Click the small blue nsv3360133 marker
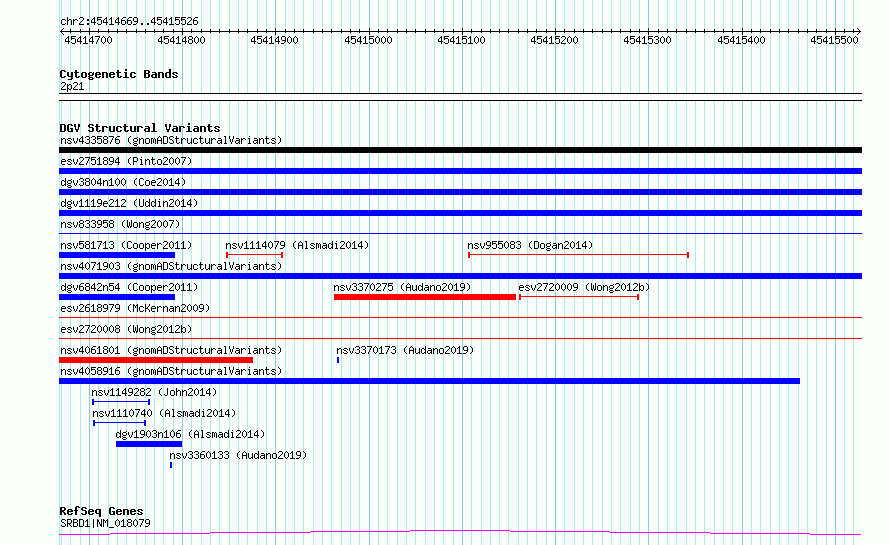Viewport: 890px width, 545px height. pyautogui.click(x=171, y=465)
